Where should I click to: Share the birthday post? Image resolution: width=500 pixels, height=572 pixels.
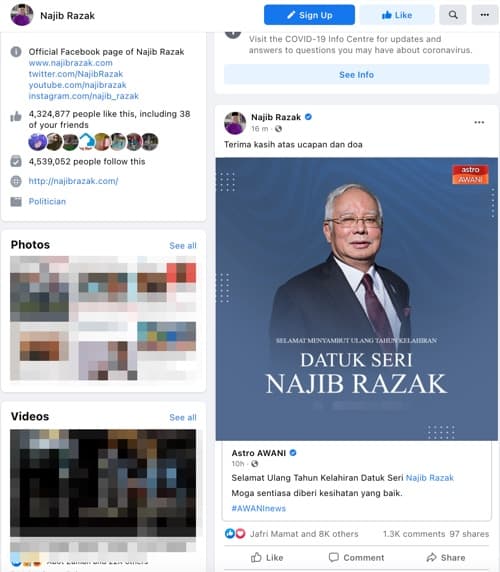(x=446, y=557)
